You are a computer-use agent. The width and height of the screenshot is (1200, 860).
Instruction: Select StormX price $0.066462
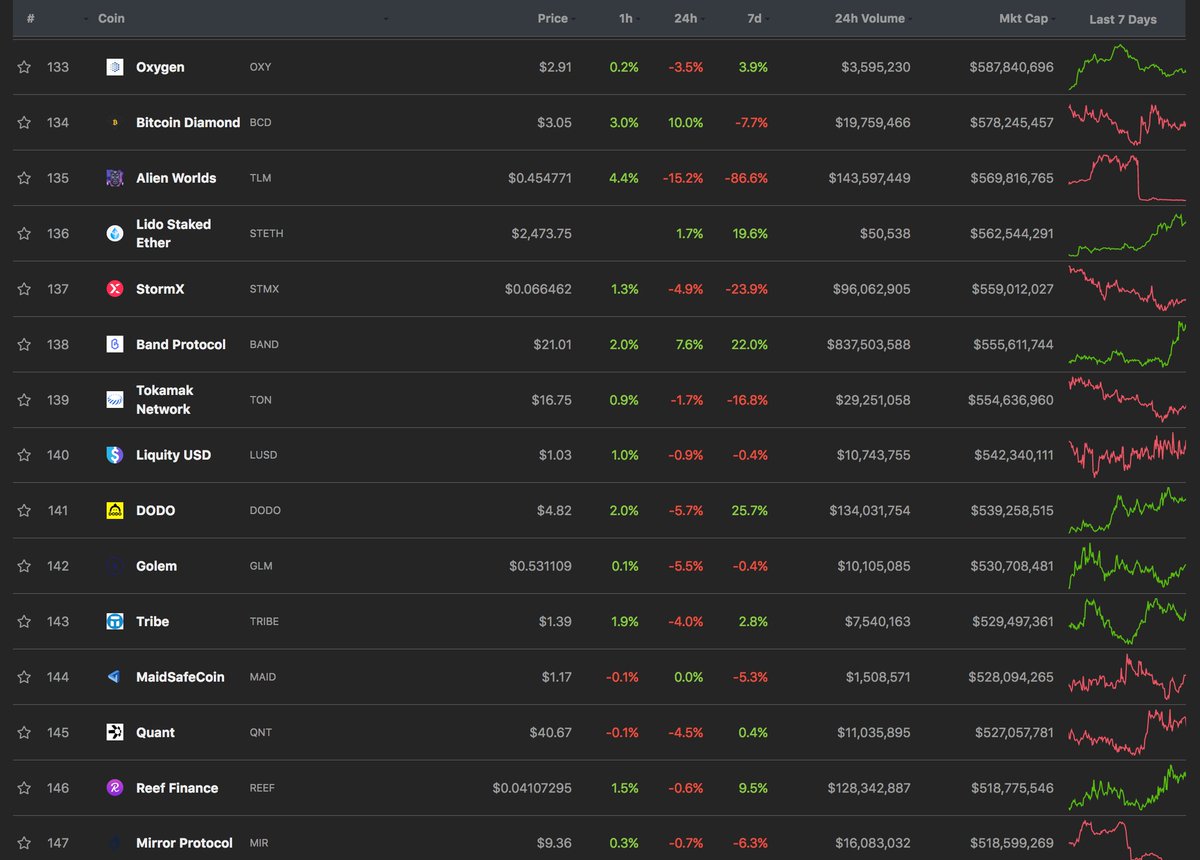540,289
